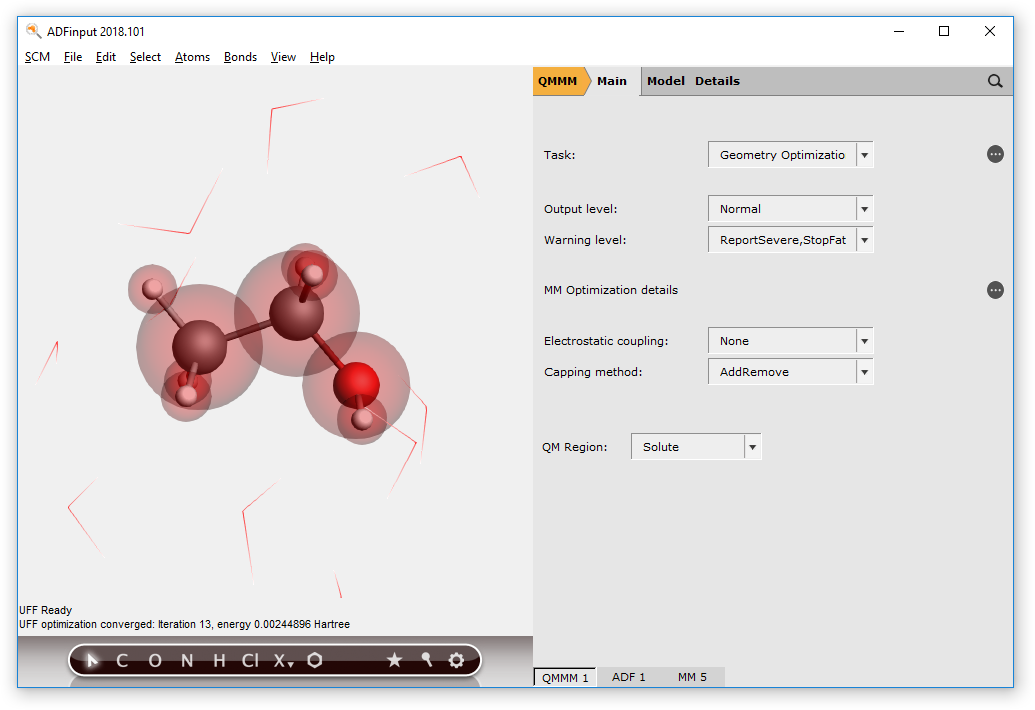Select the pointer arrow tool
This screenshot has width=1035, height=710.
92,660
